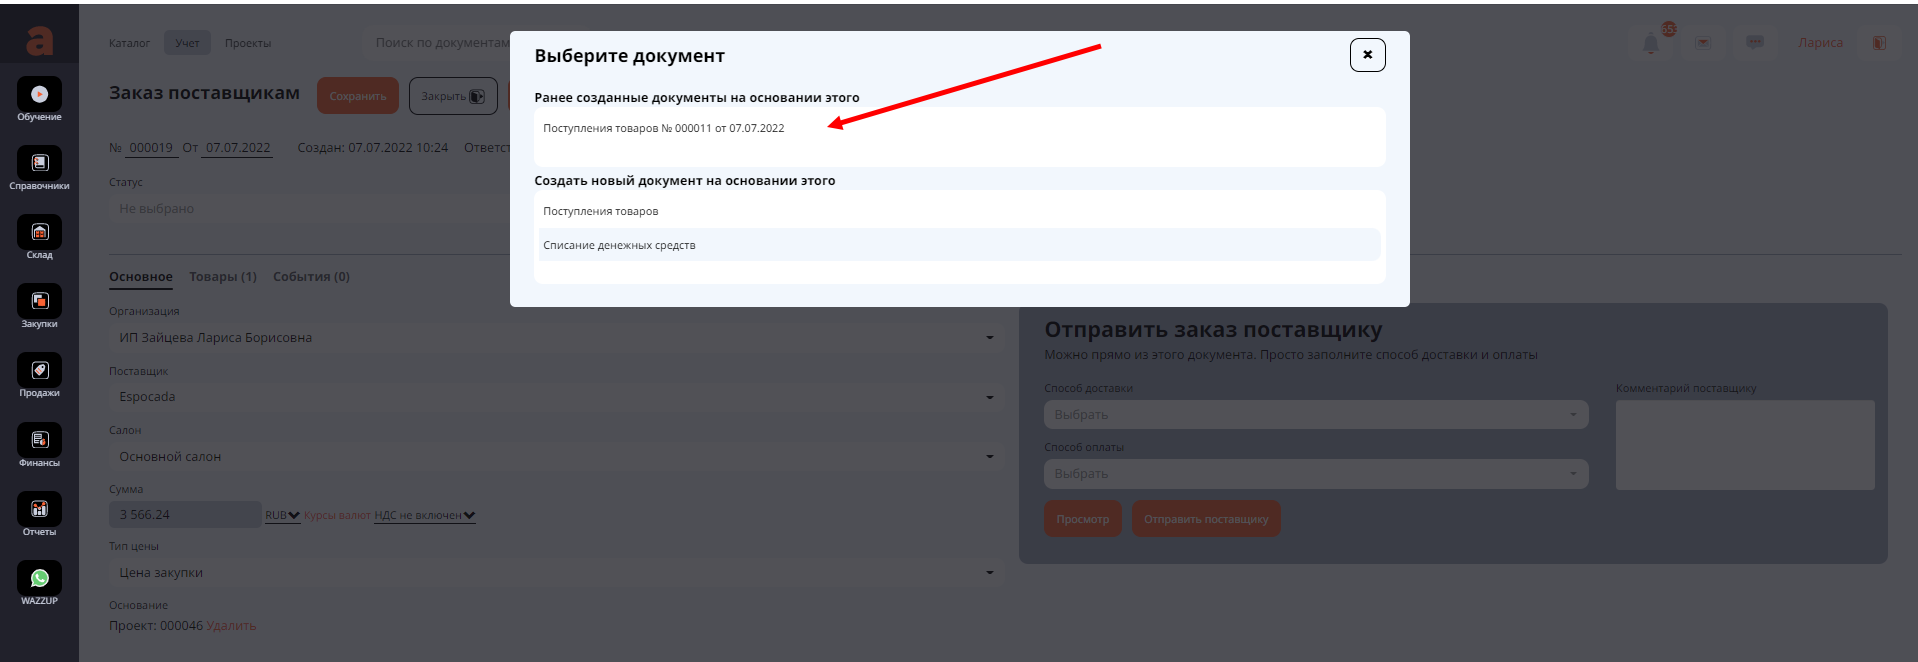Open the Финансы sidebar icon
This screenshot has width=1918, height=662.
pos(39,442)
